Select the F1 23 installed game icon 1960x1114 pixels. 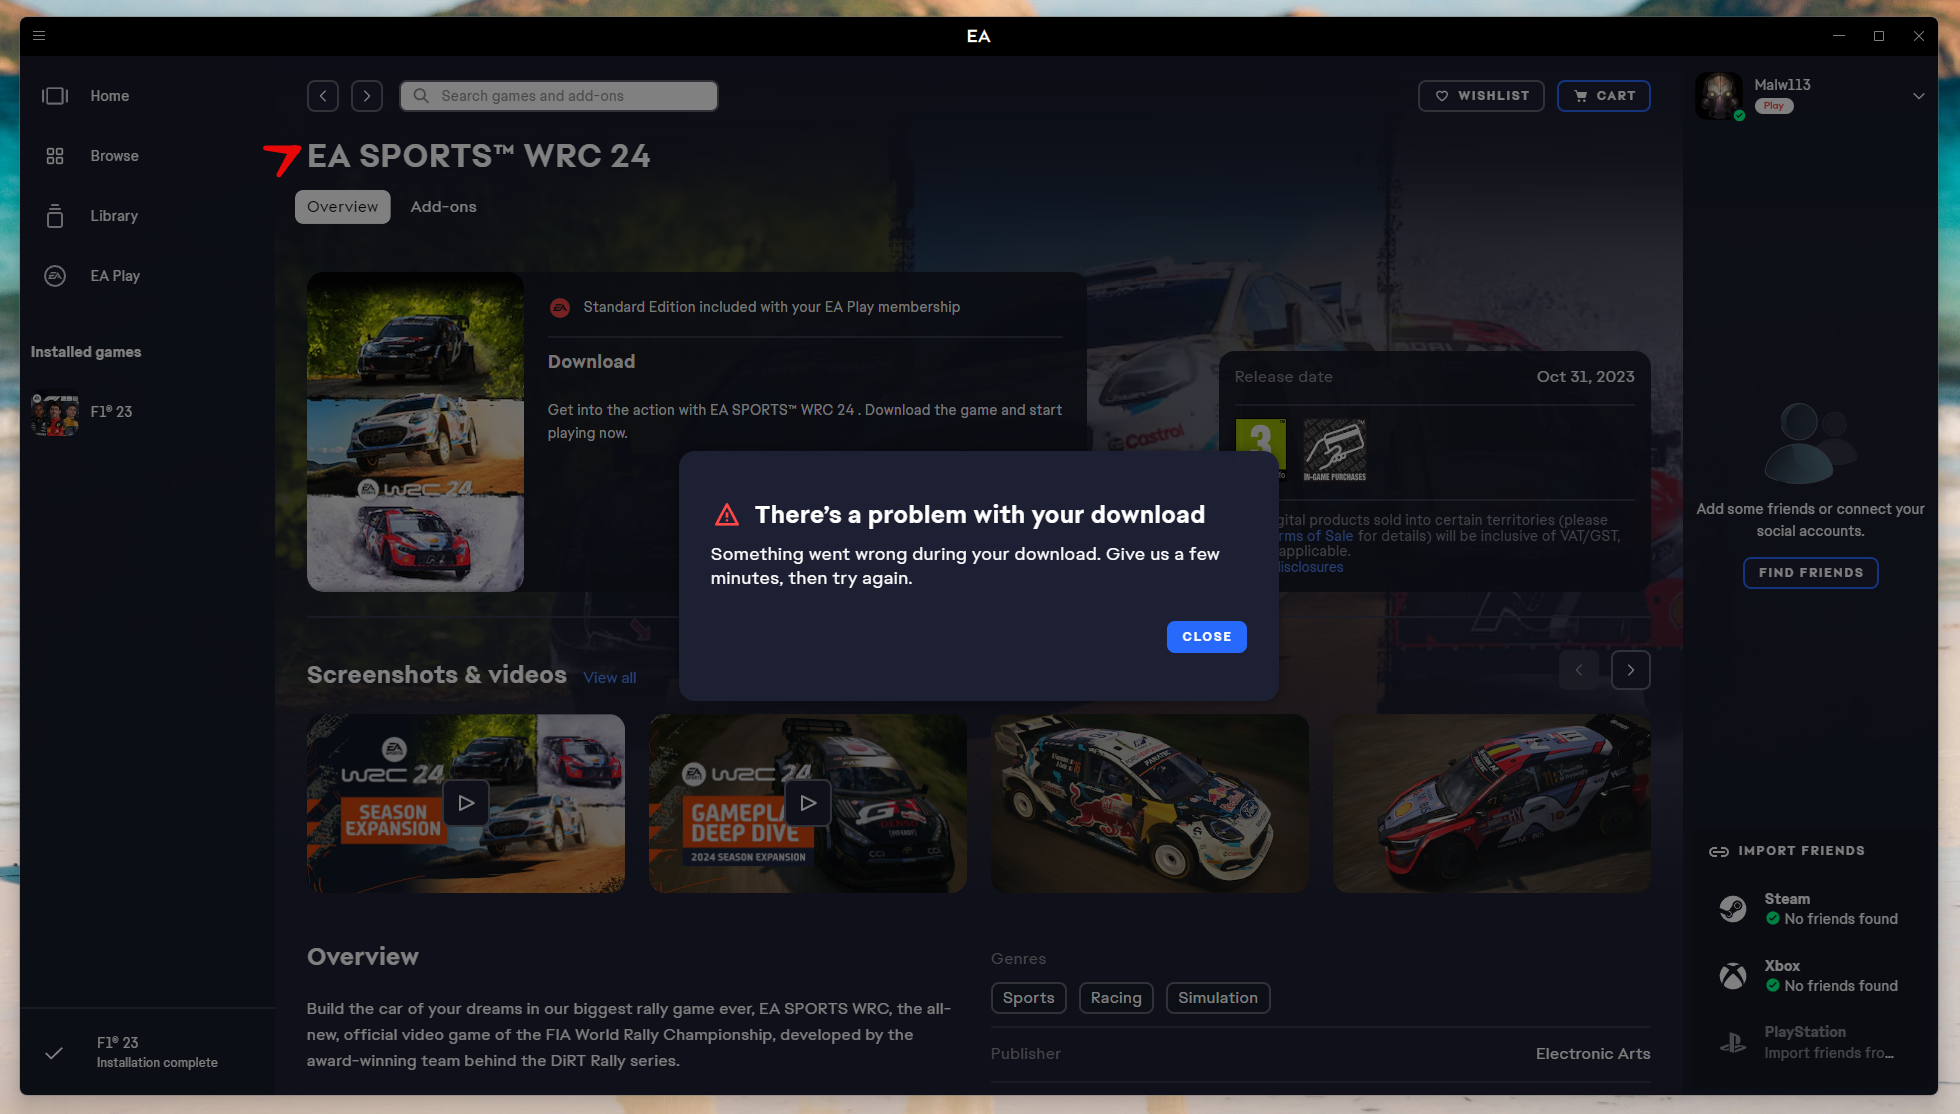pyautogui.click(x=54, y=412)
